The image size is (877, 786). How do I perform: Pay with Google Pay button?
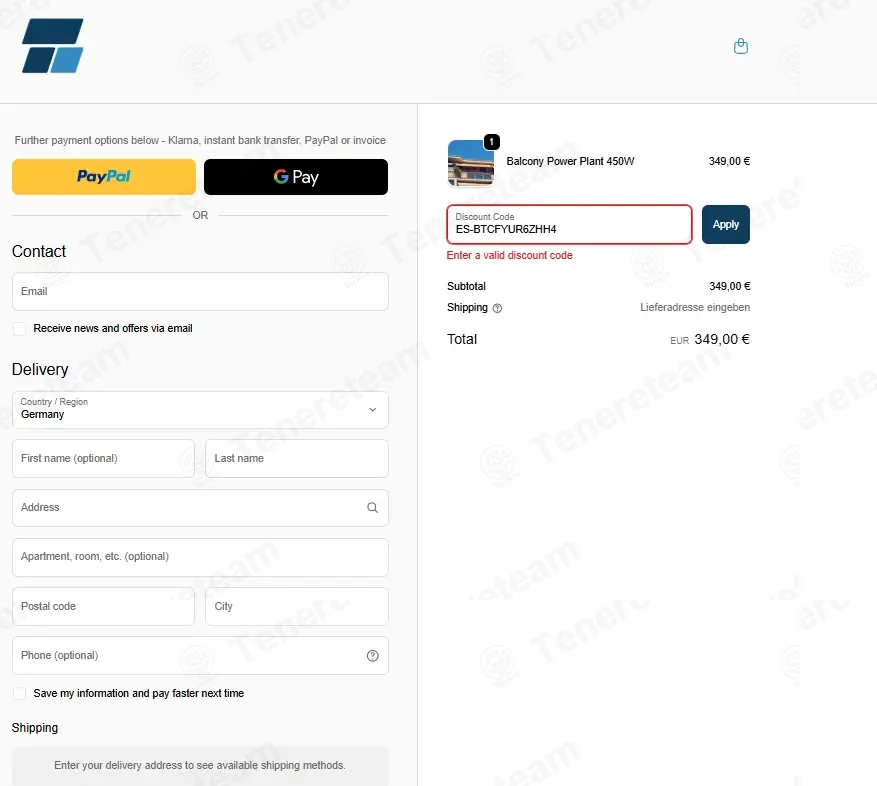[x=296, y=177]
